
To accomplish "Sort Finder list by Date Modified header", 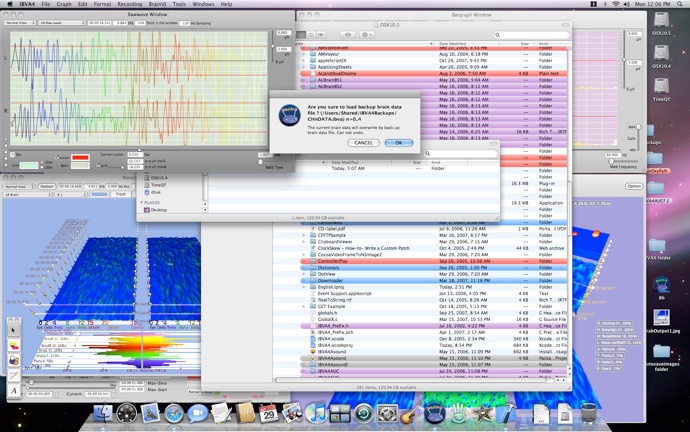I will [x=466, y=44].
